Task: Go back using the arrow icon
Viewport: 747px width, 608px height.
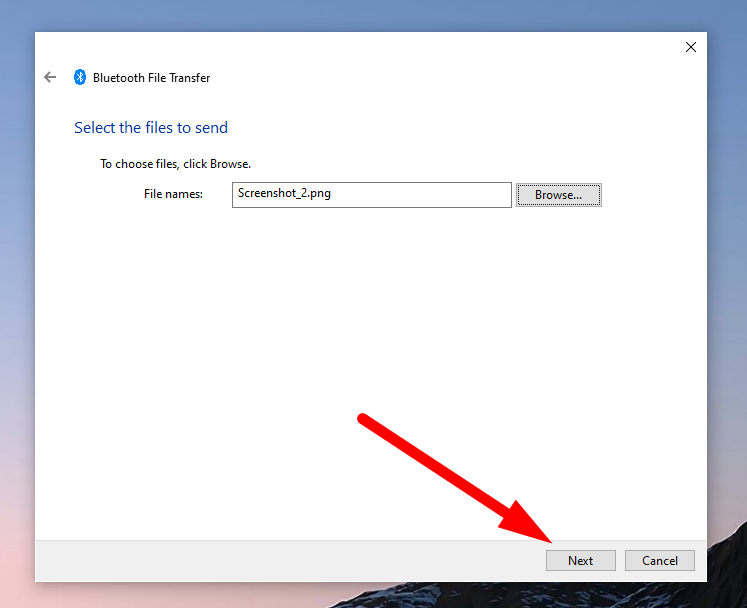Action: point(50,77)
